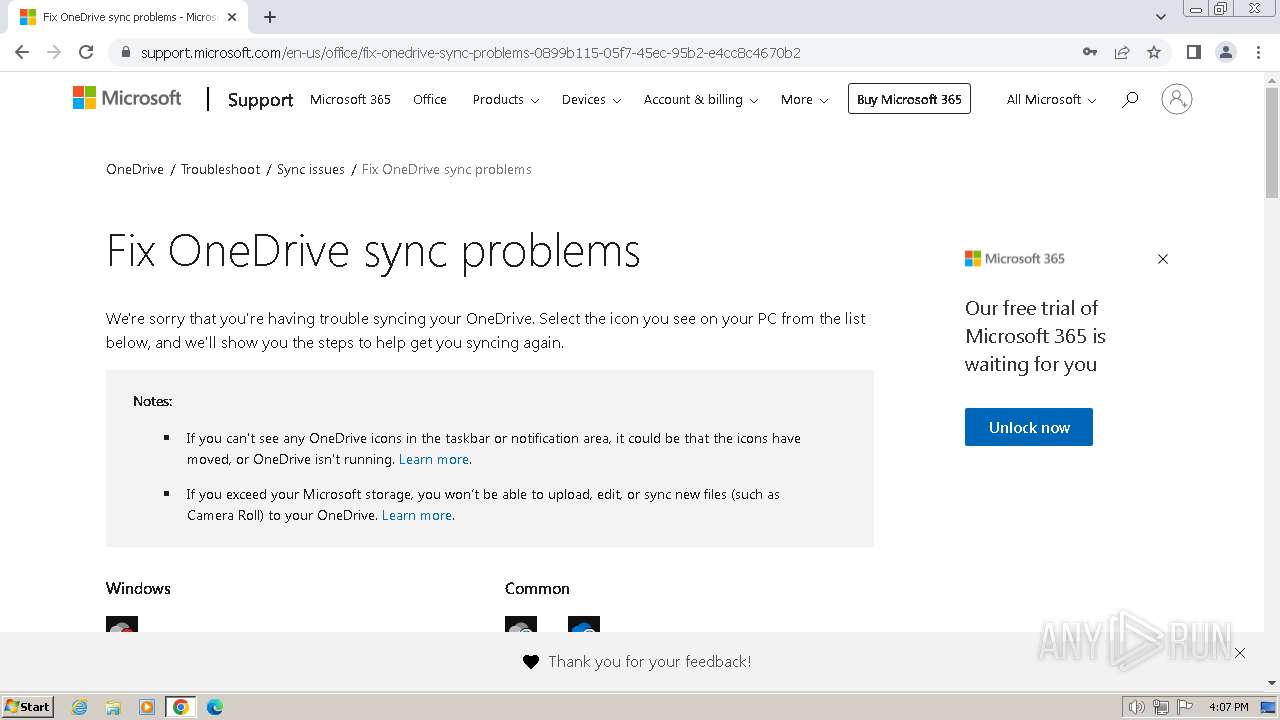Open the Chrome profile avatar icon

[1226, 52]
